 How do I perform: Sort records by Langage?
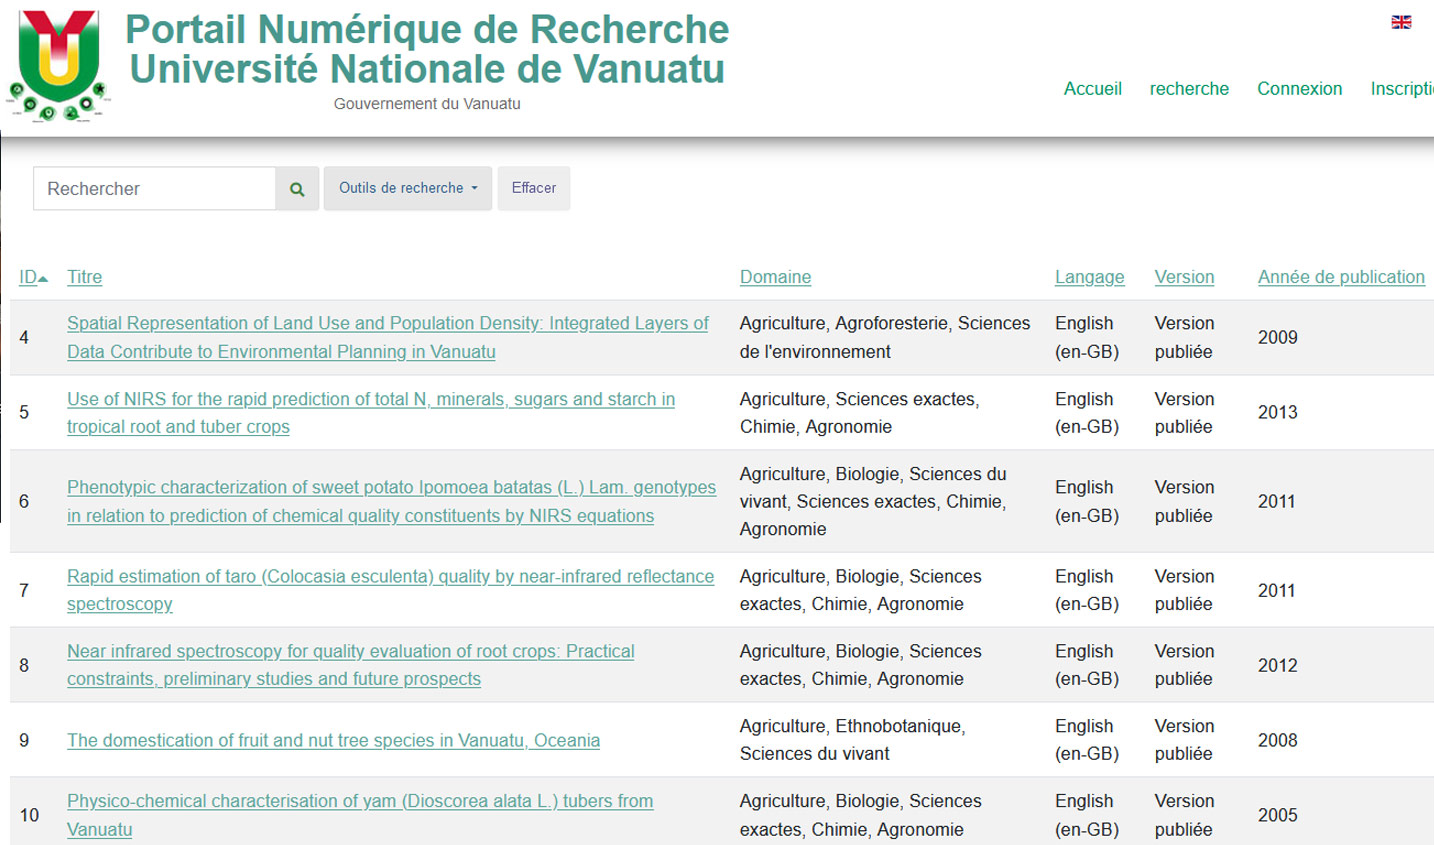pyautogui.click(x=1089, y=277)
